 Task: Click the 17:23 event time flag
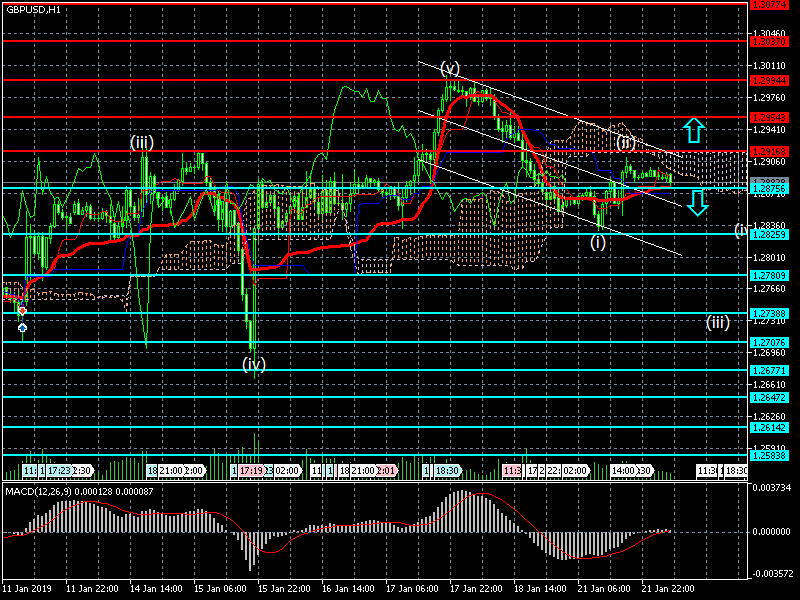point(58,470)
